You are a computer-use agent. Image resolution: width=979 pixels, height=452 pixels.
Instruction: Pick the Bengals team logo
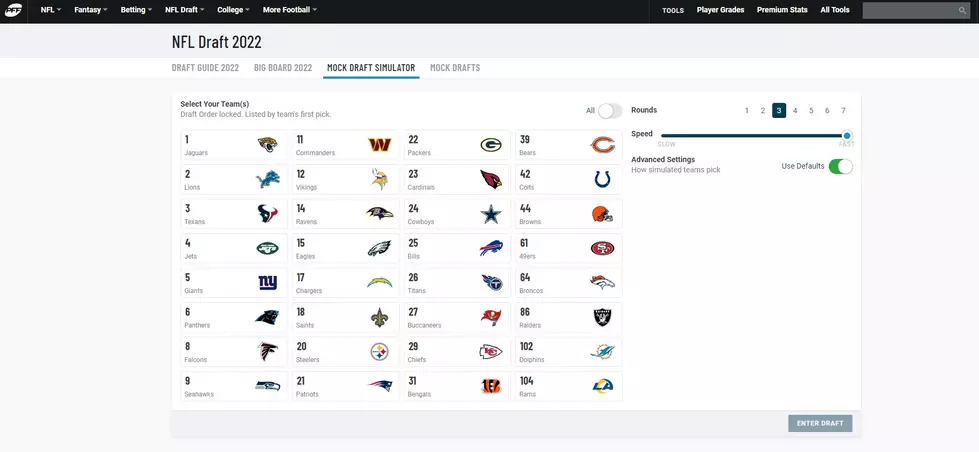click(491, 386)
